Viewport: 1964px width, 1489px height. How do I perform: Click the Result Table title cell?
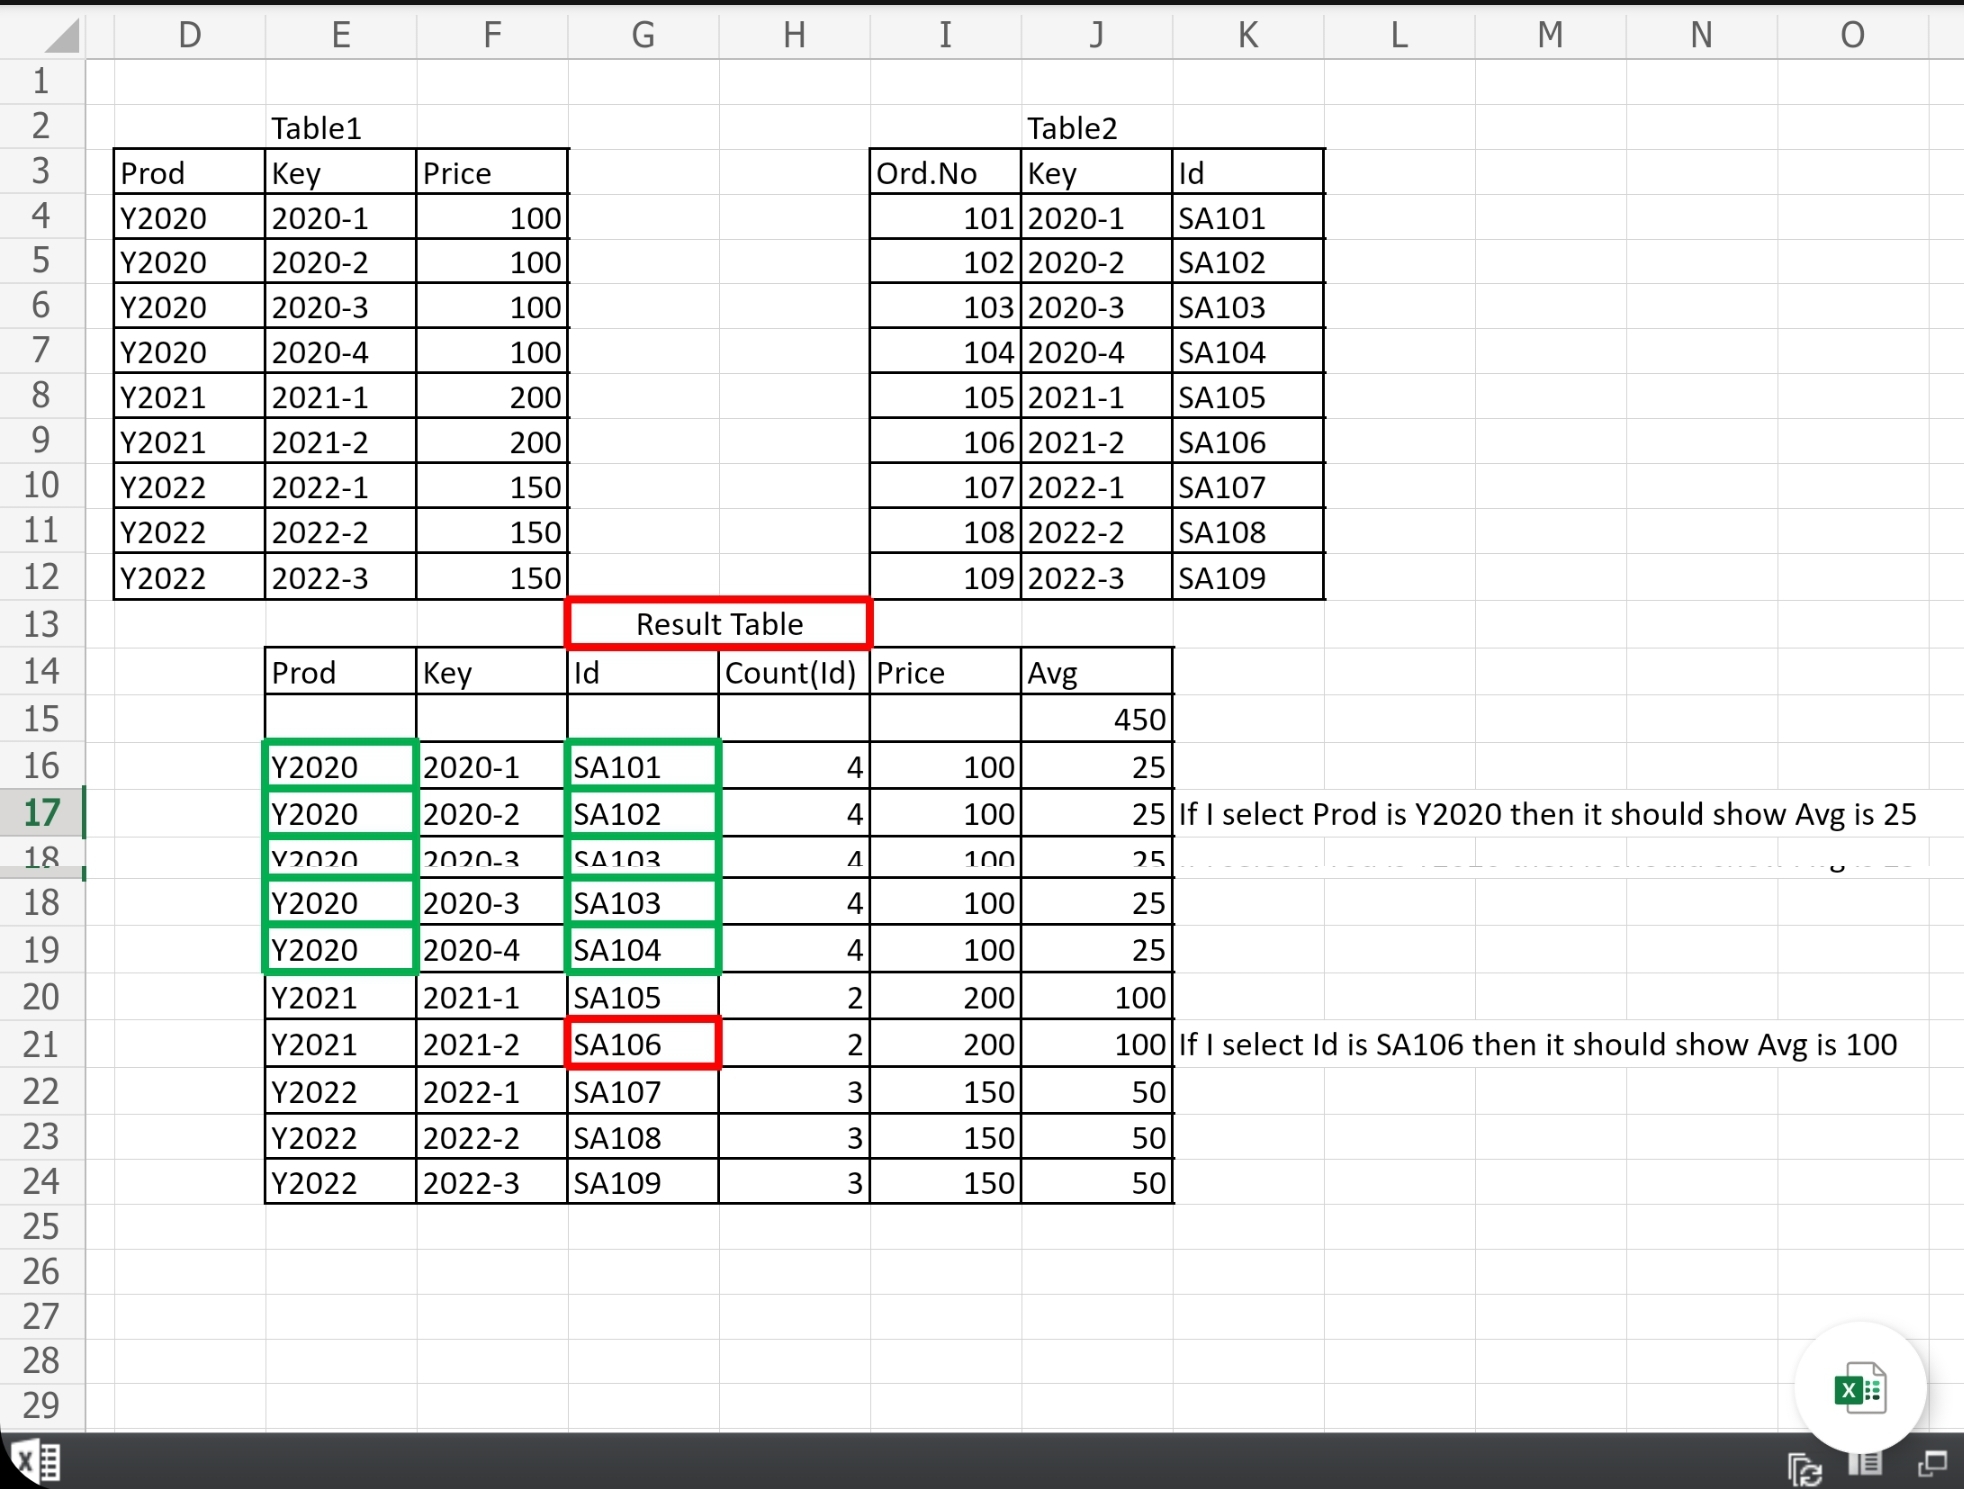click(x=718, y=624)
